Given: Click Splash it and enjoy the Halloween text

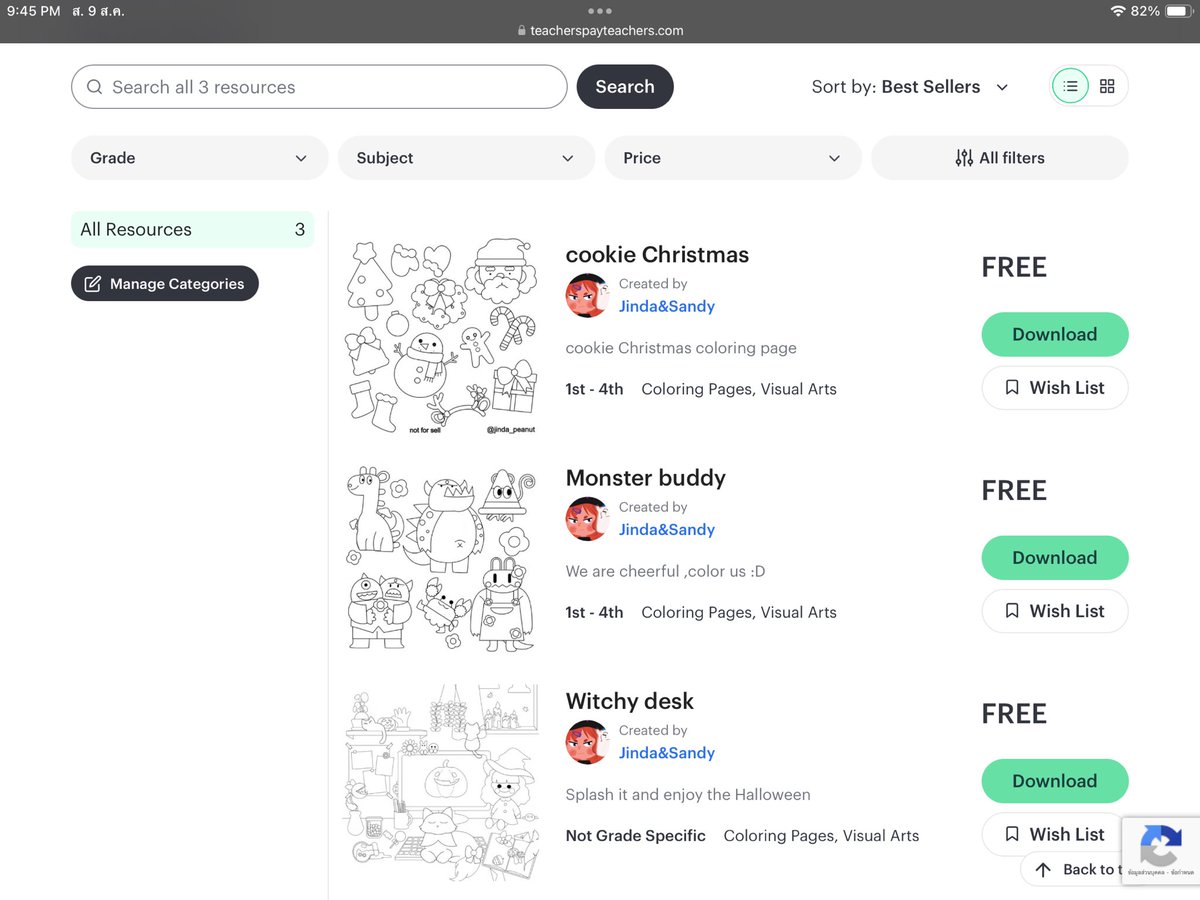Looking at the screenshot, I should [688, 795].
